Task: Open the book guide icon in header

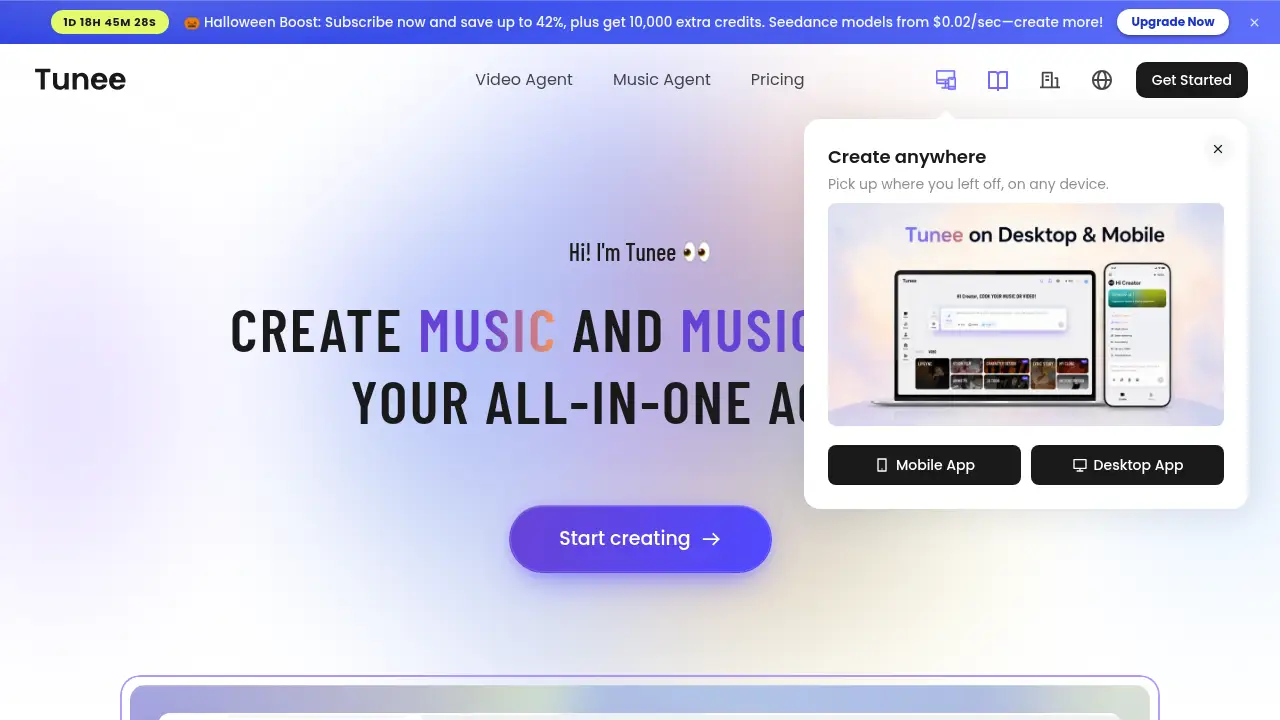Action: click(998, 80)
